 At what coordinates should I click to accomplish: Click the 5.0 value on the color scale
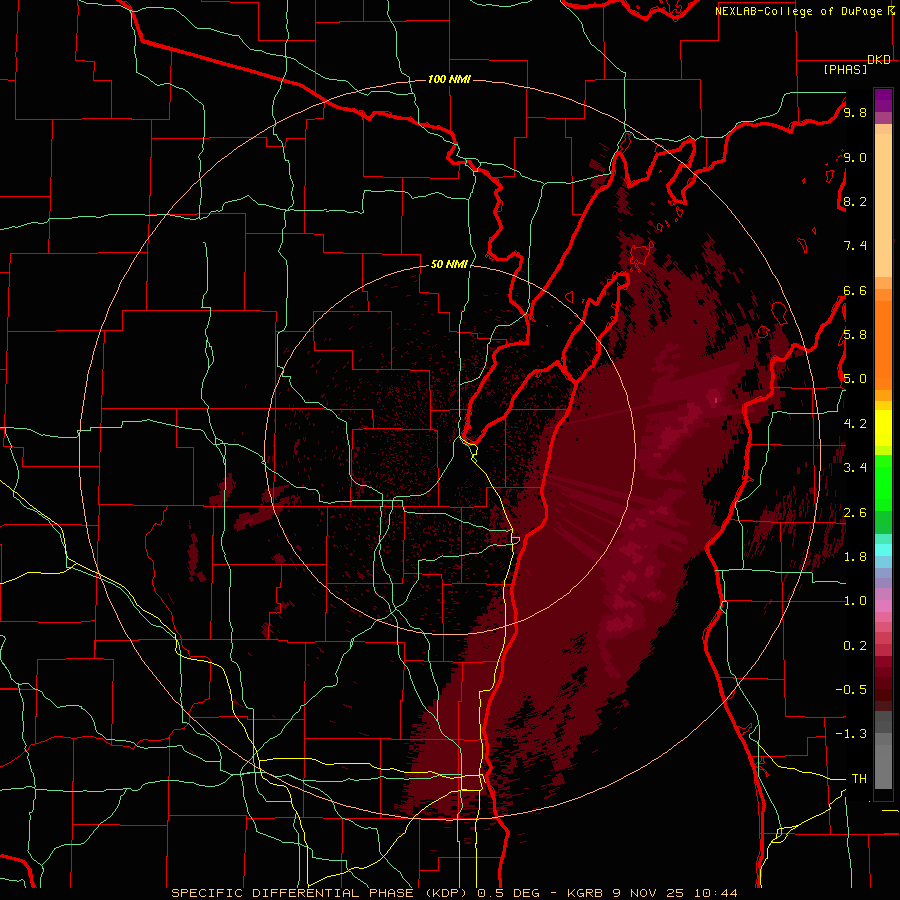(x=855, y=379)
